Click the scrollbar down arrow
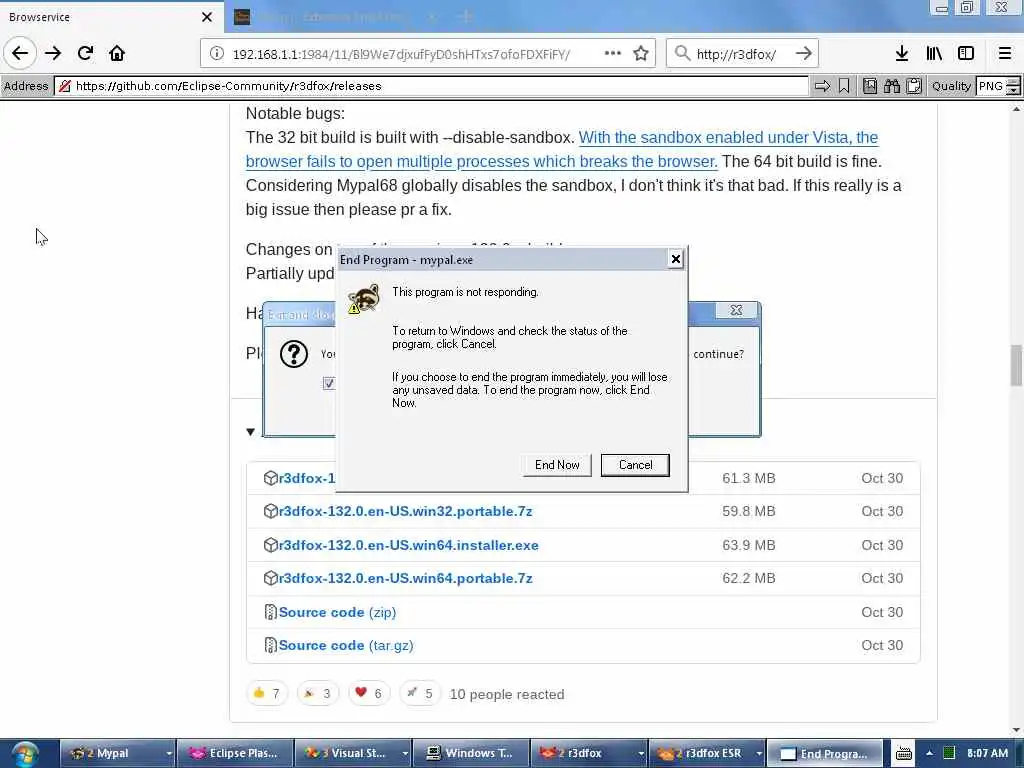 click(1016, 730)
